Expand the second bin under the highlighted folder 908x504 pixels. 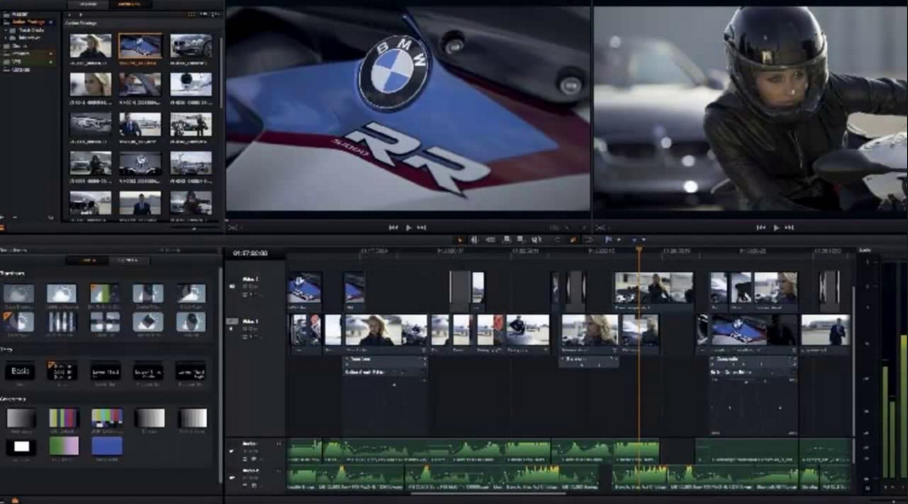tap(6, 38)
